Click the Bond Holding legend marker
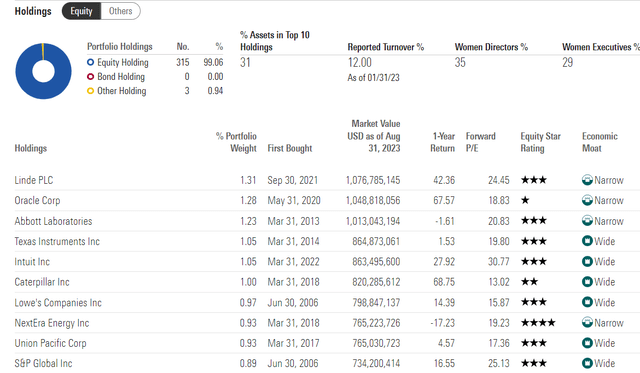This screenshot has width=640, height=373. coord(91,77)
